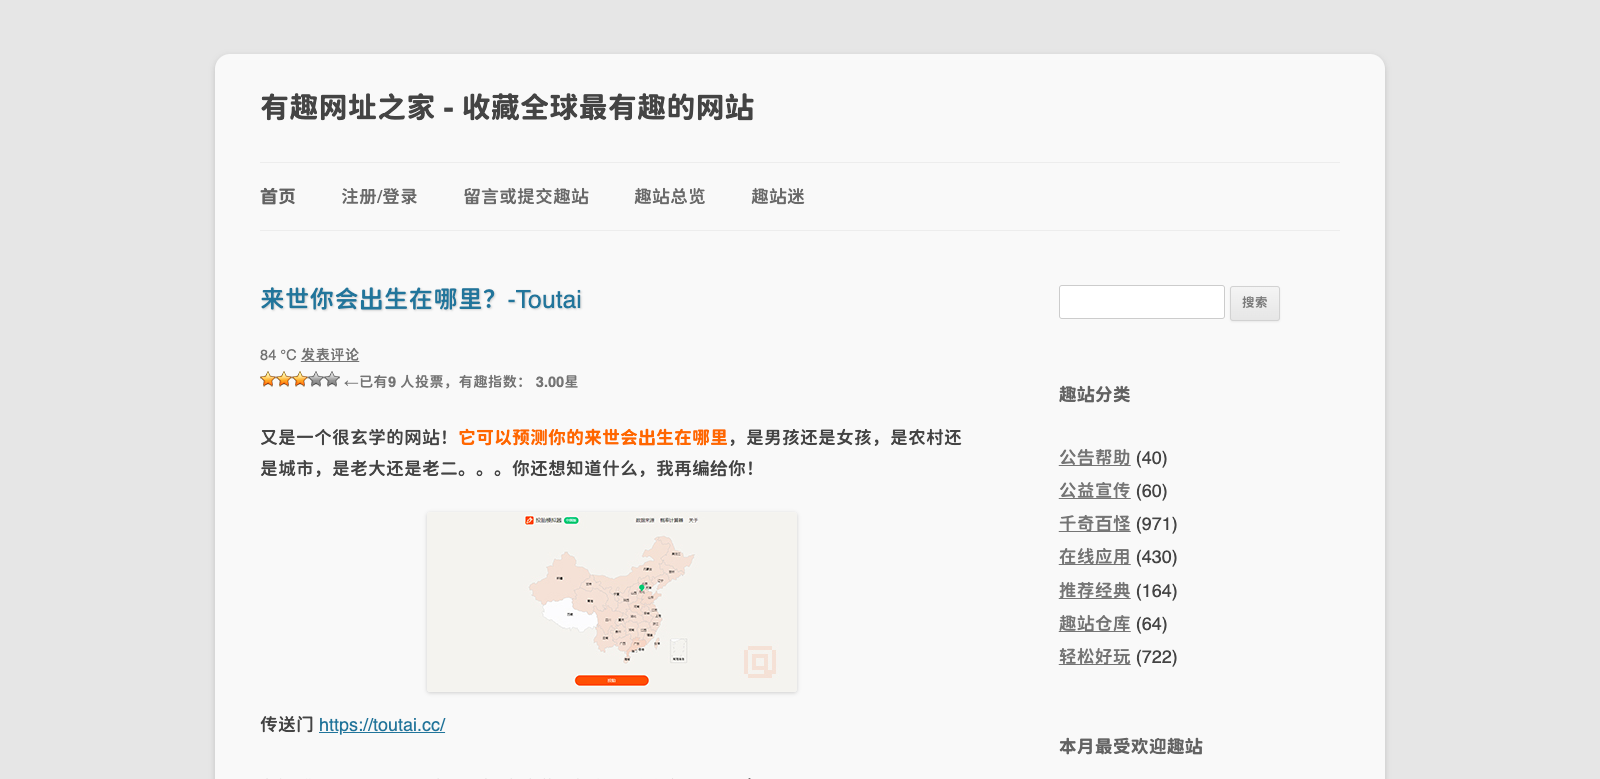Click the 发表评论 link

(329, 355)
